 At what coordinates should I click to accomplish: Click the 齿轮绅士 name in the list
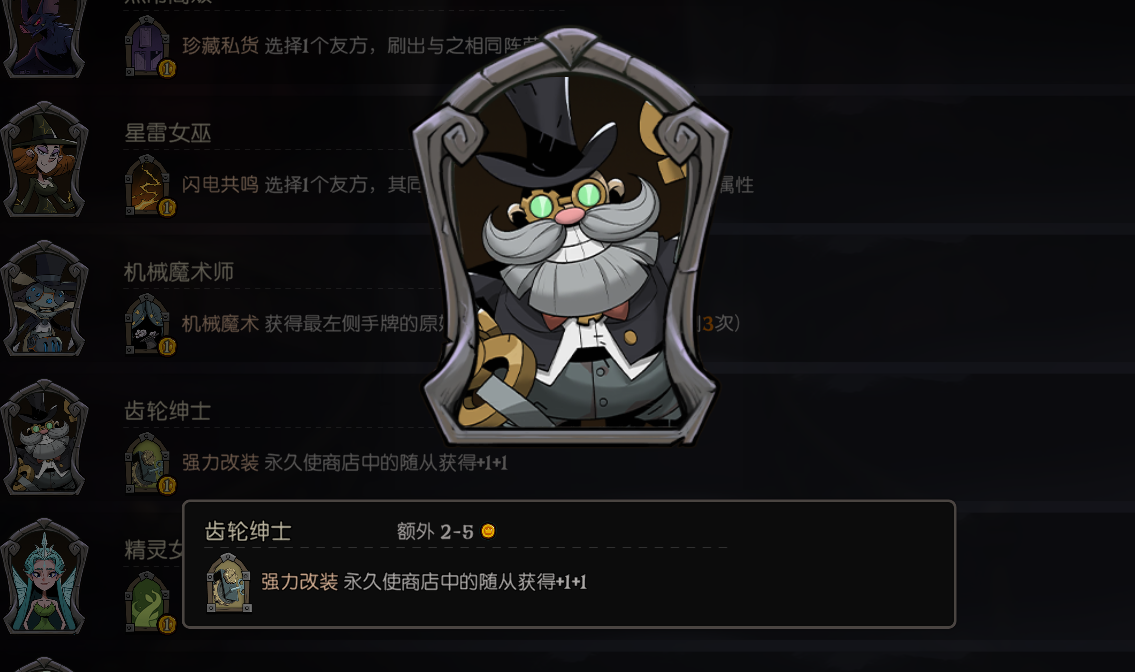(168, 411)
